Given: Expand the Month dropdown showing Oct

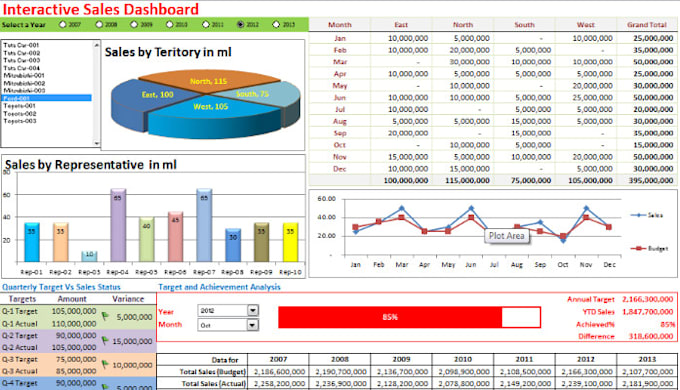Looking at the screenshot, I should tap(253, 325).
